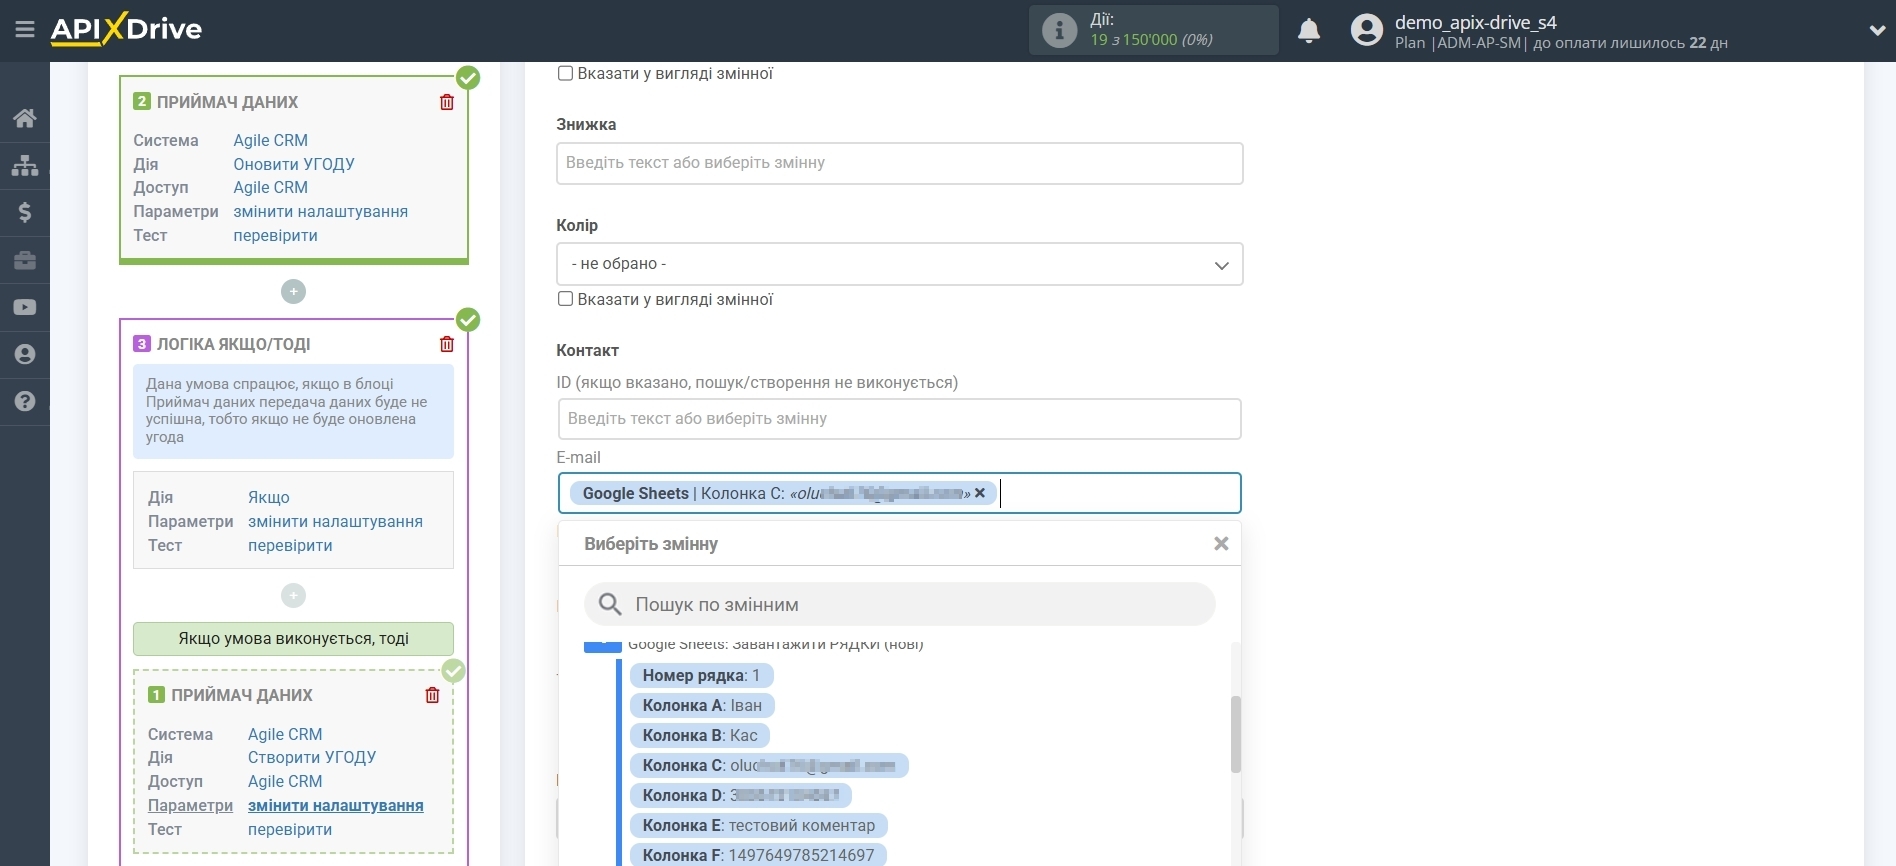Click 'змінити налаштування' in block 2
1896x866 pixels.
(320, 211)
